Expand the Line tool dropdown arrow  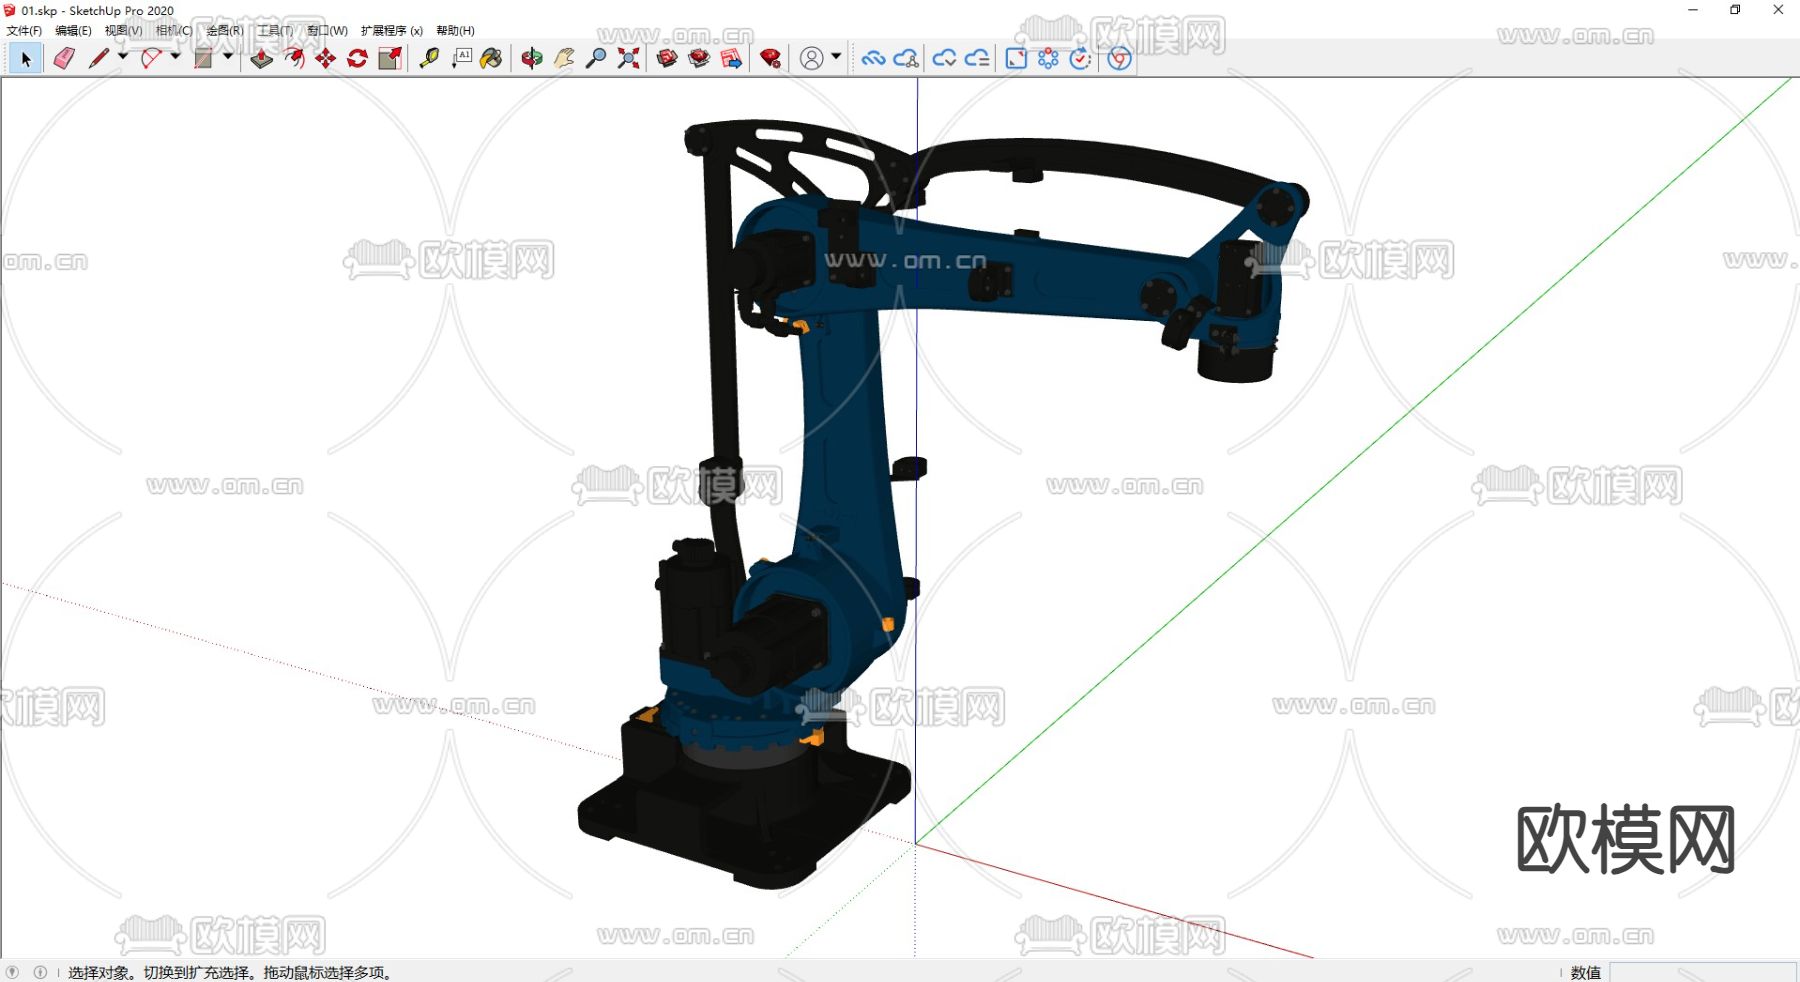coord(123,57)
